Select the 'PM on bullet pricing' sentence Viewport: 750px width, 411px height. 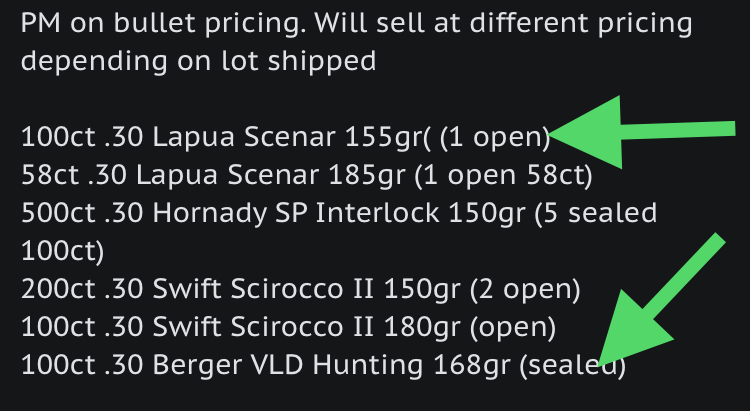[x=163, y=23]
